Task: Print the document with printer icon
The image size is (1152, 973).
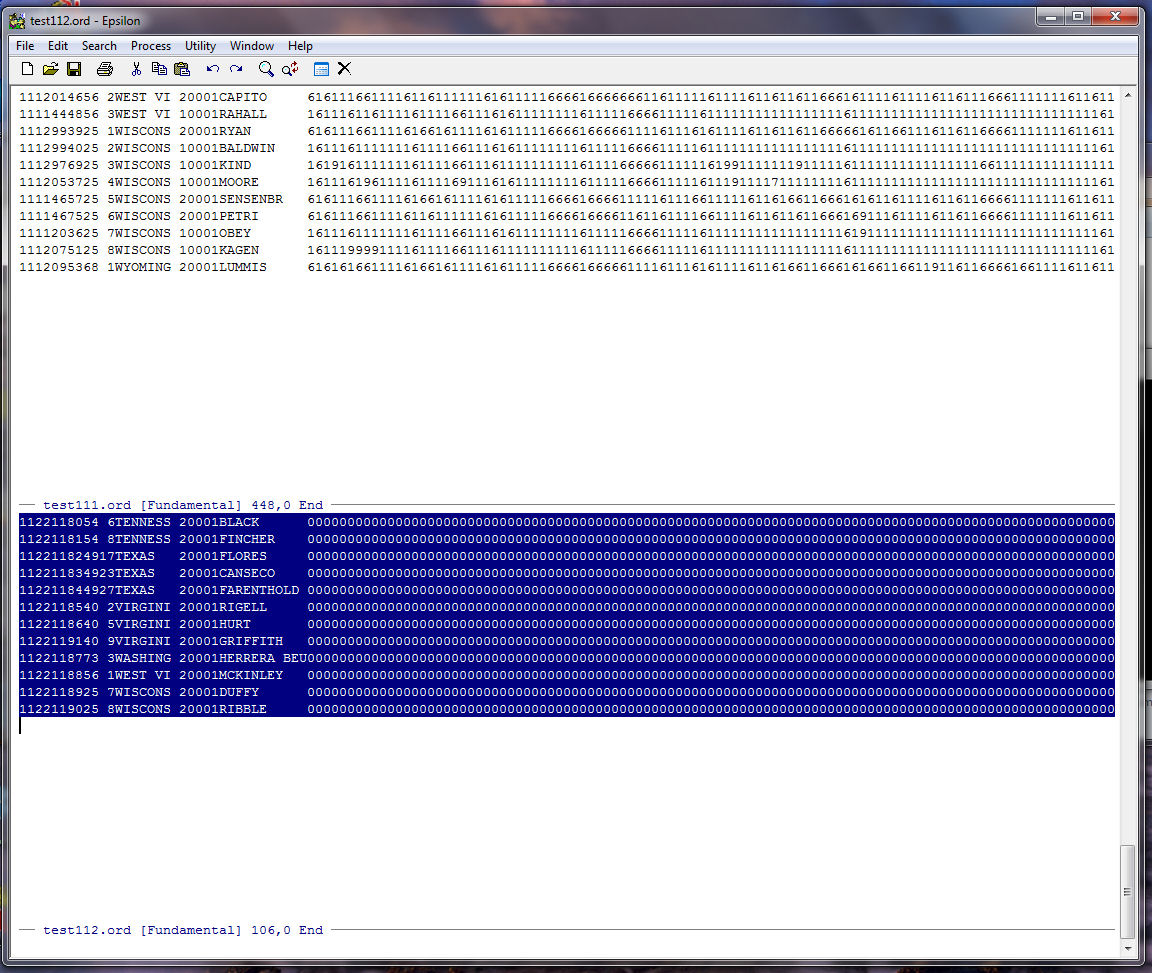Action: [x=105, y=69]
